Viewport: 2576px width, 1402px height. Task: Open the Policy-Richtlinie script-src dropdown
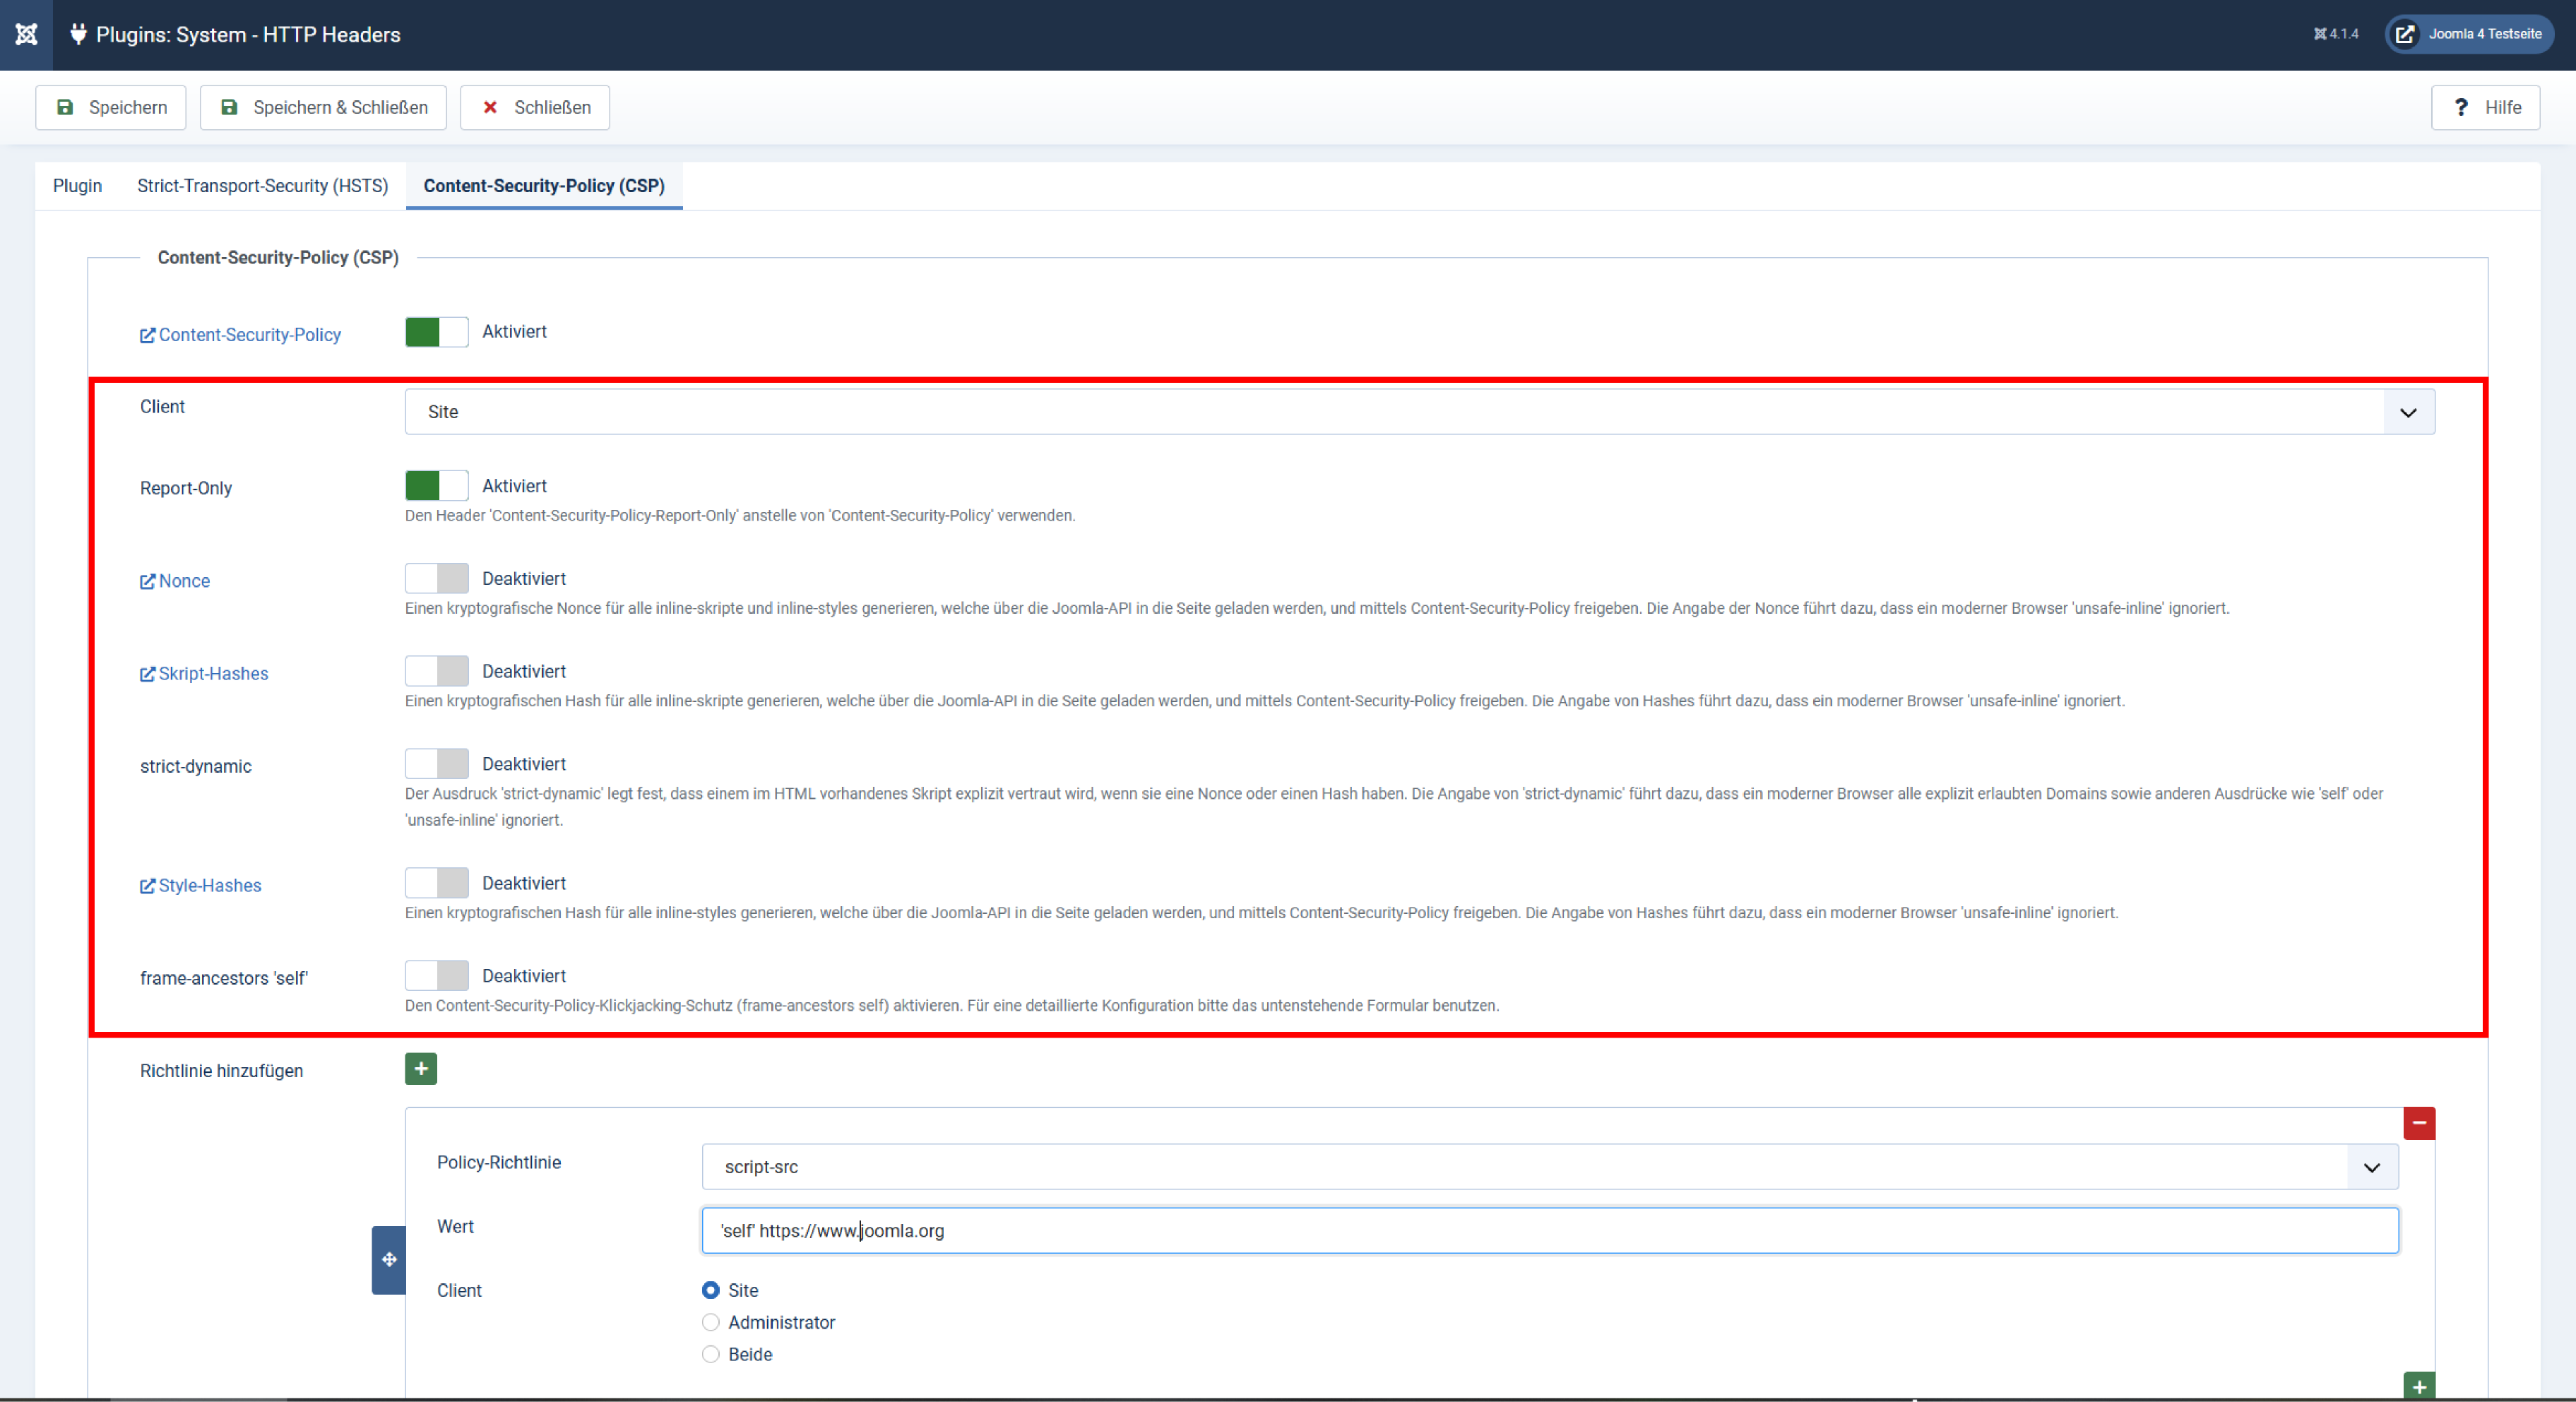(x=1549, y=1167)
